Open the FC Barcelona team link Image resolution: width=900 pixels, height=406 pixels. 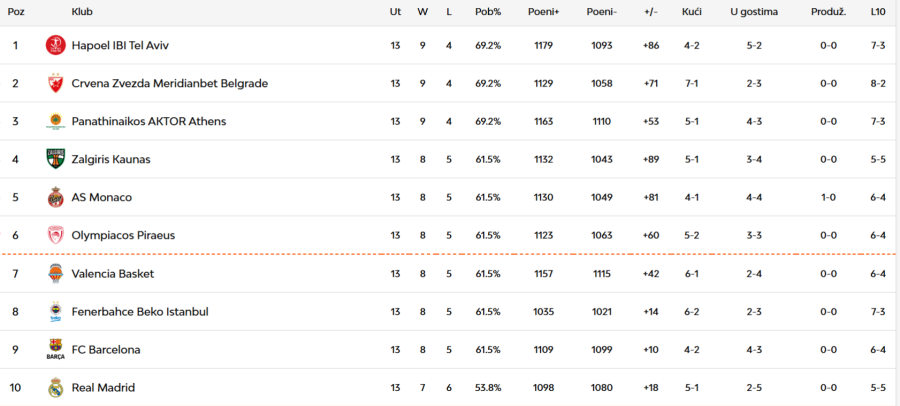[106, 349]
